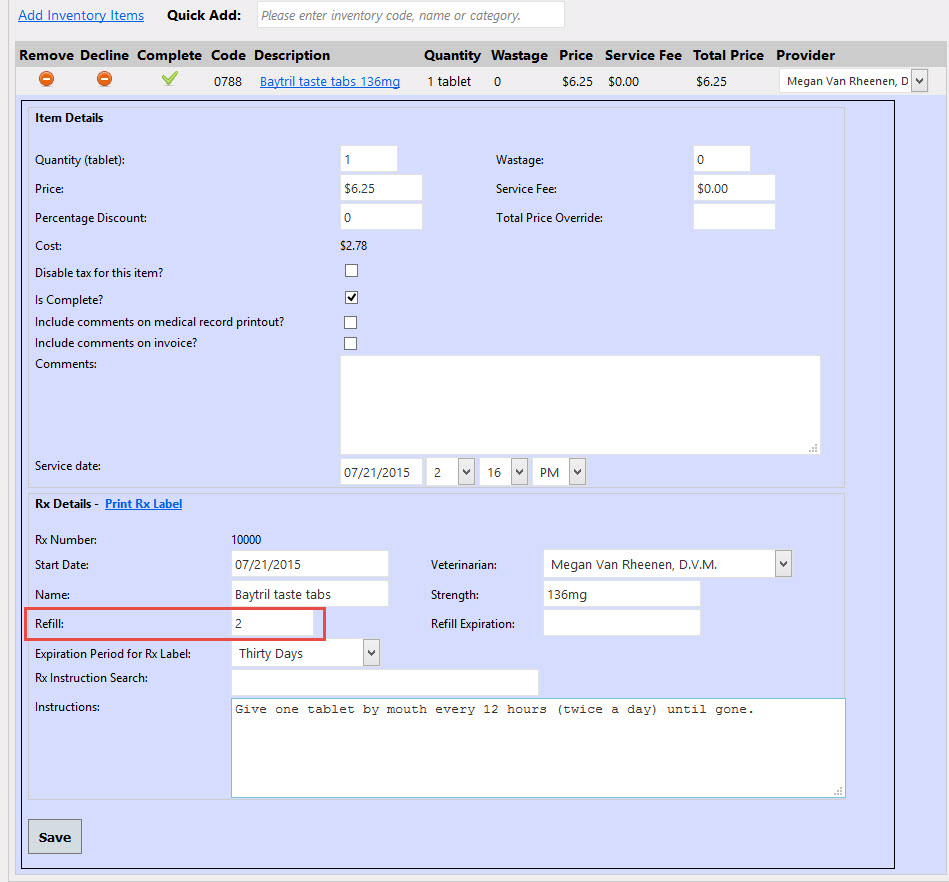Click the Quick Add search field
This screenshot has width=949, height=882.
click(411, 15)
